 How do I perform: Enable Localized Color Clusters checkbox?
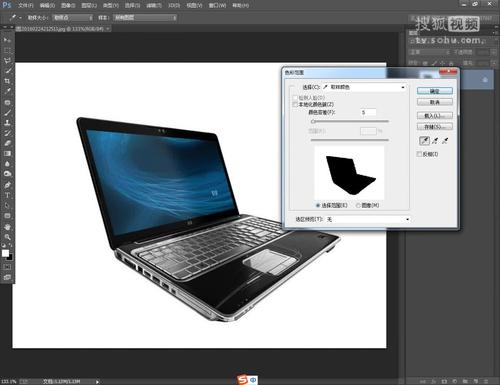pyautogui.click(x=295, y=104)
